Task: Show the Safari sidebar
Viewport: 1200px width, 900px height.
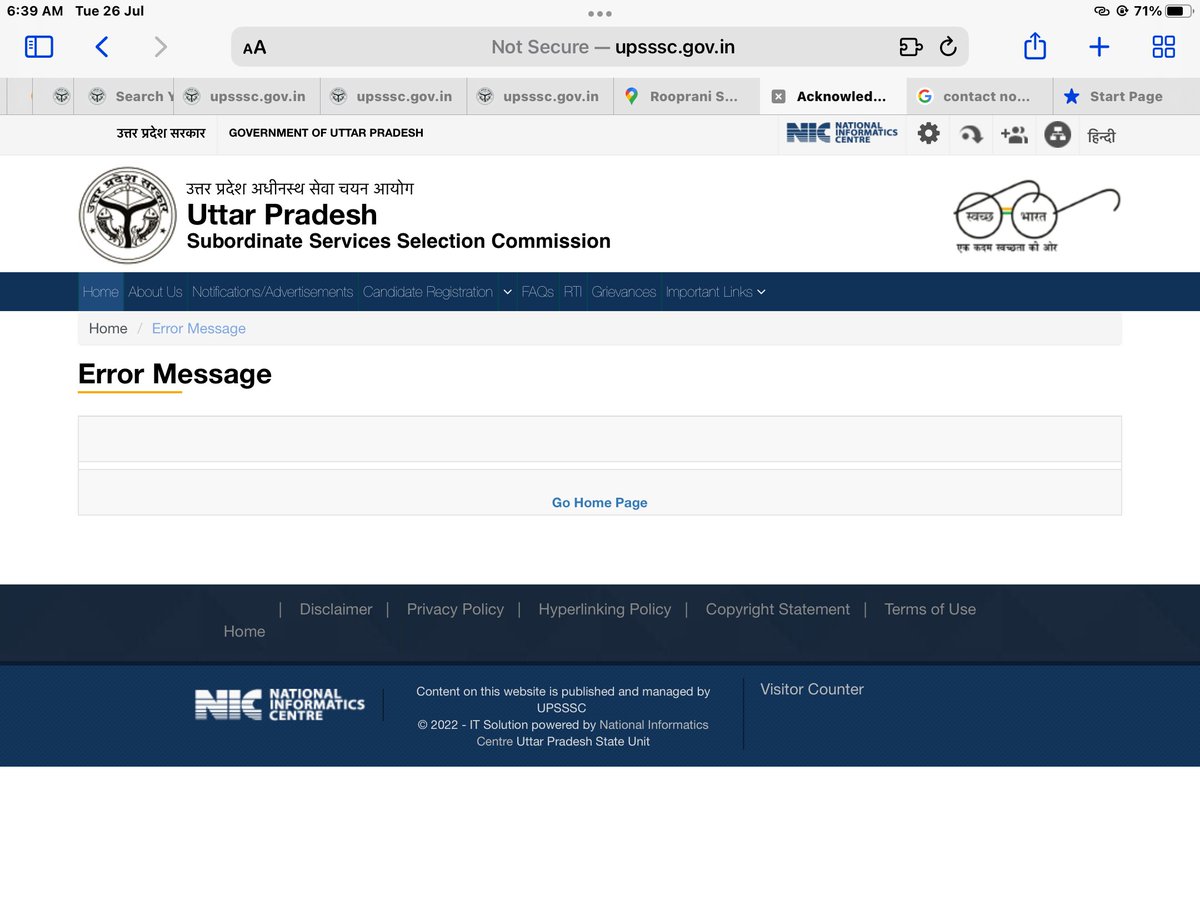Action: [x=39, y=46]
